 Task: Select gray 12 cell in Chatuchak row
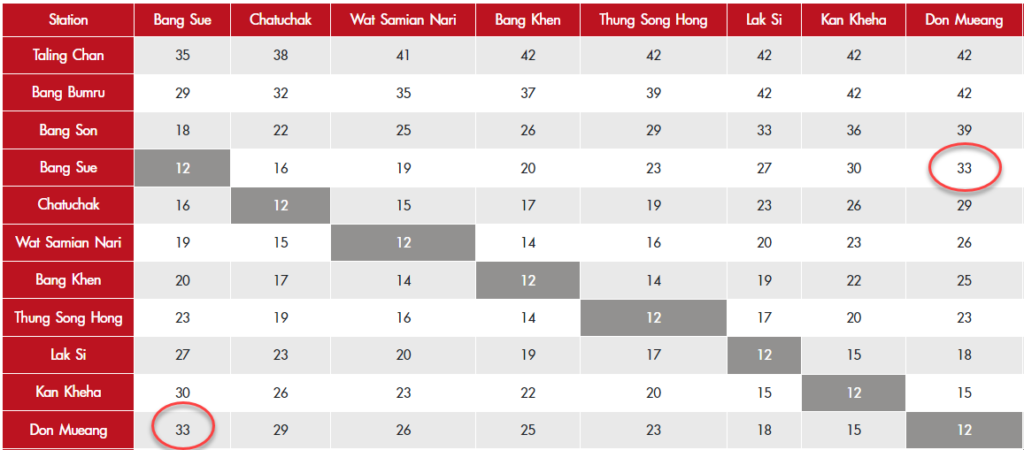click(281, 205)
